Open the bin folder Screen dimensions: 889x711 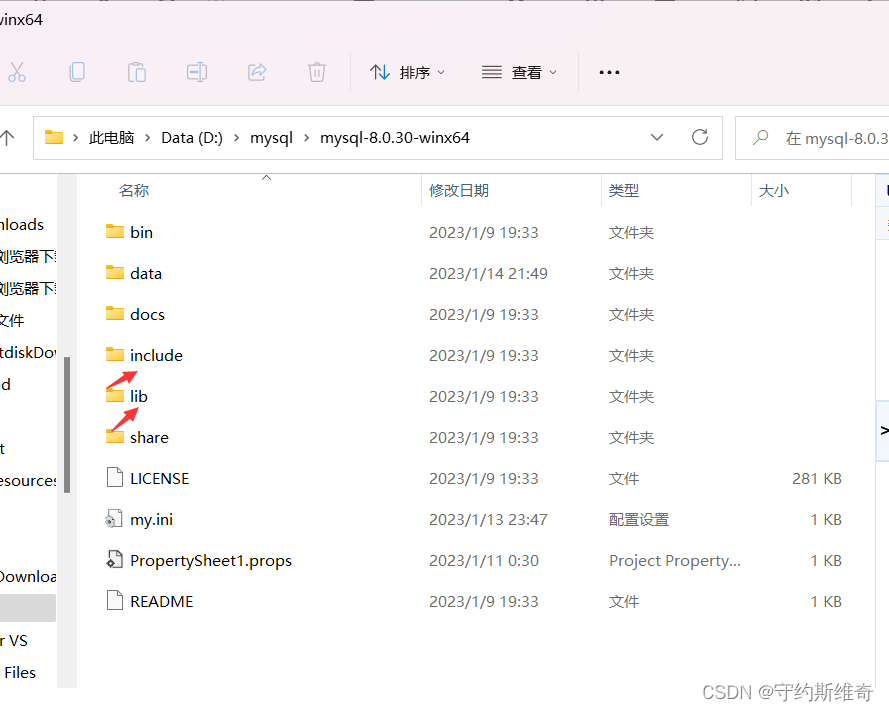[x=142, y=231]
